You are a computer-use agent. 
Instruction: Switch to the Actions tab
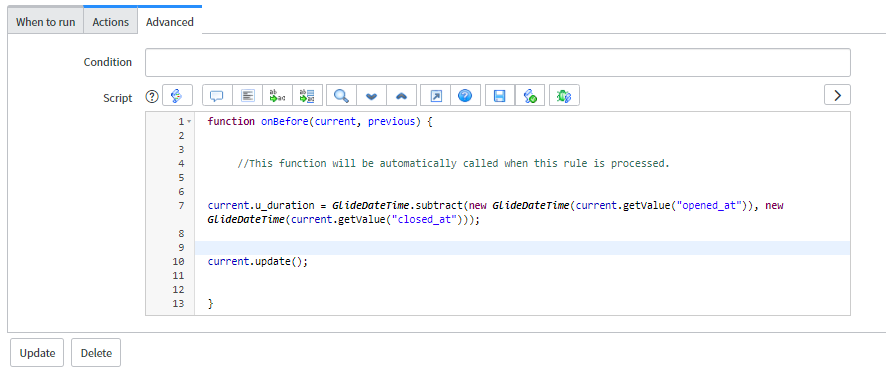[111, 22]
